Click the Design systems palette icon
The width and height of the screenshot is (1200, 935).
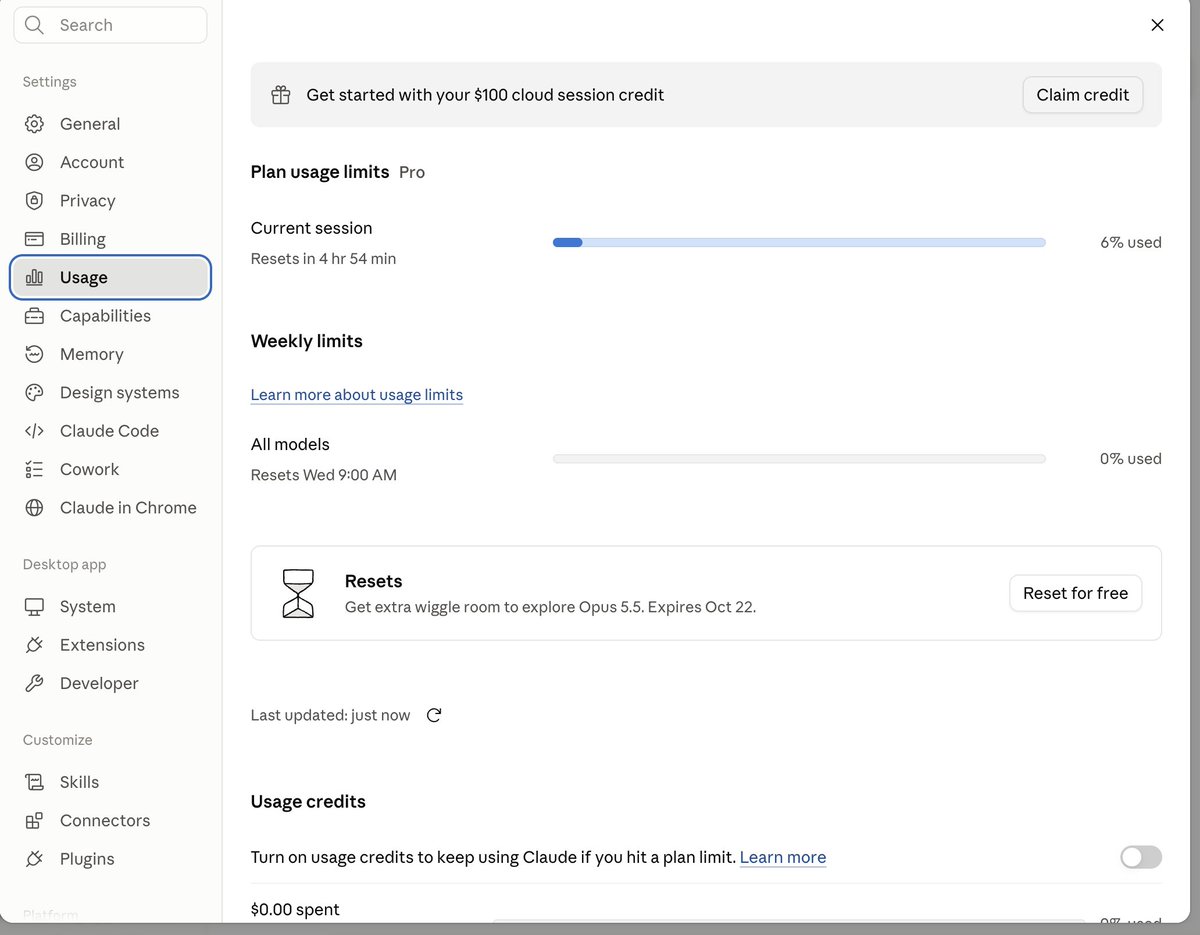(34, 393)
